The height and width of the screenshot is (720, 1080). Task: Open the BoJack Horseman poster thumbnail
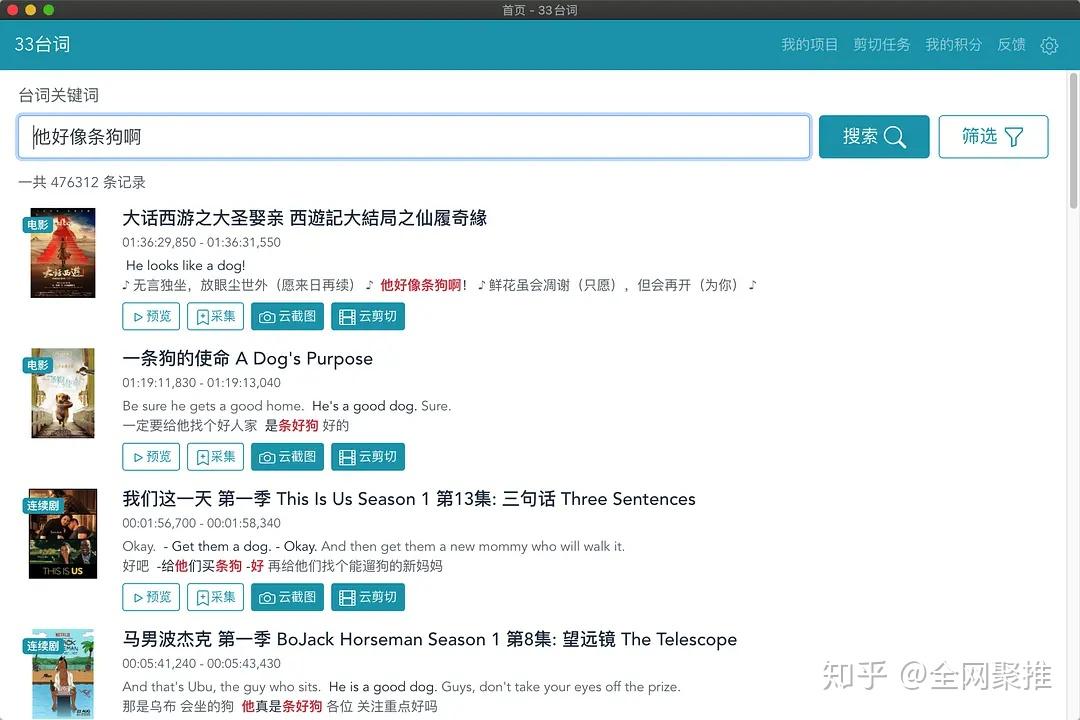63,674
